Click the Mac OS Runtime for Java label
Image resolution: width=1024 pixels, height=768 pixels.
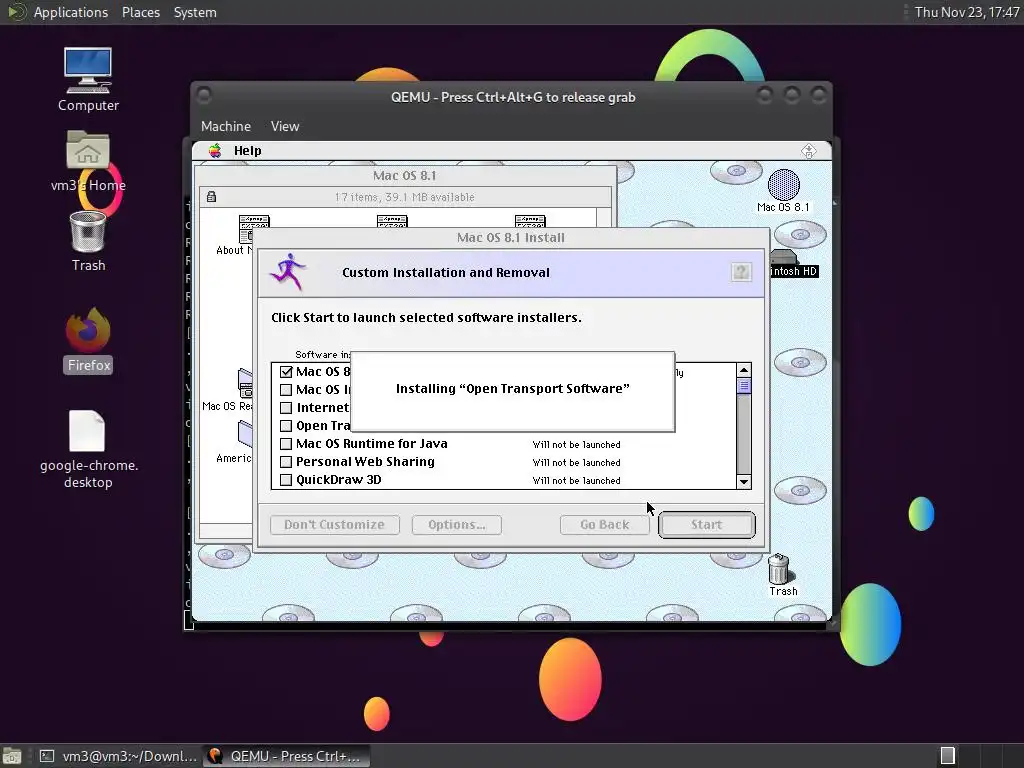(372, 443)
